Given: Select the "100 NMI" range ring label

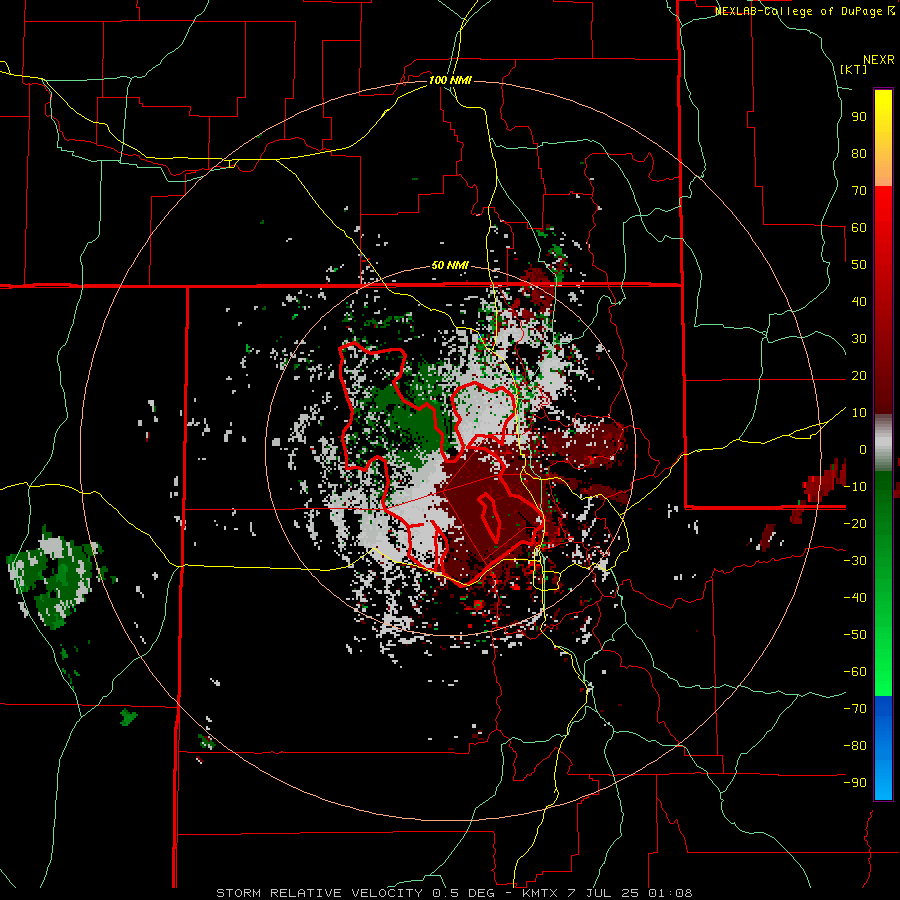Looking at the screenshot, I should coord(450,80).
